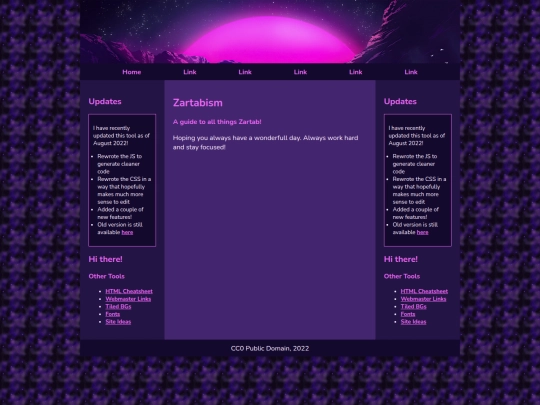This screenshot has width=540, height=405.
Task: Open Site Ideas in the left sidebar
Action: [118, 322]
